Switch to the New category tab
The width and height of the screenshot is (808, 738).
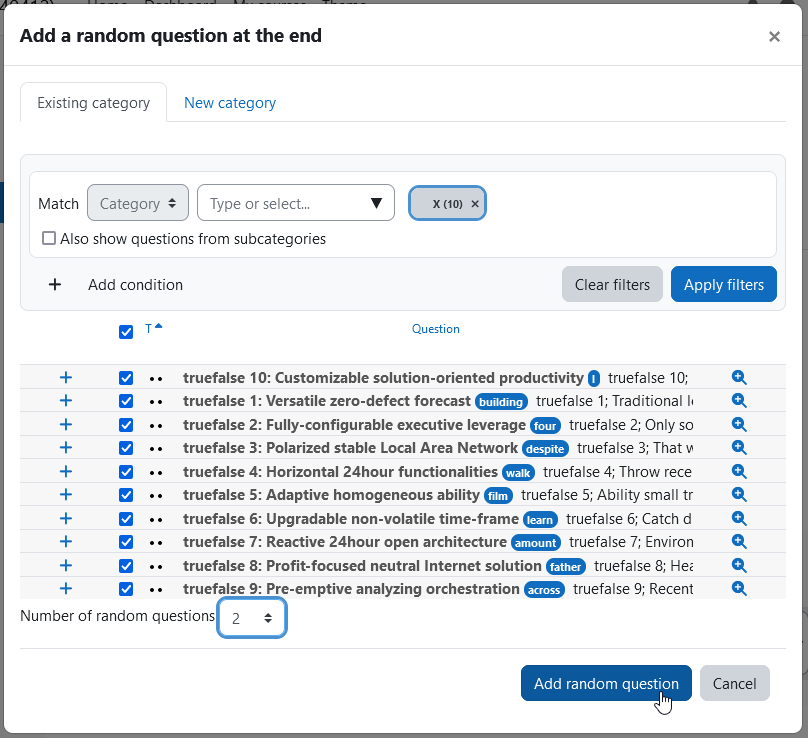point(230,103)
